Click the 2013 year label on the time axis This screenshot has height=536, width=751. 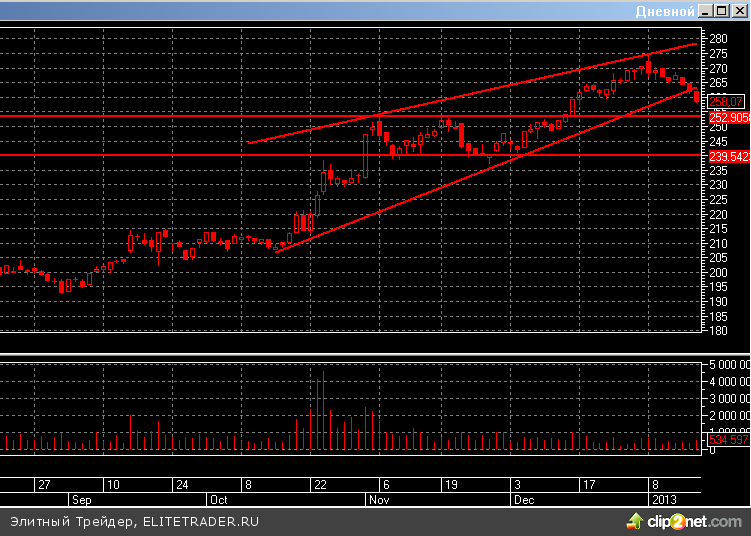tap(665, 498)
